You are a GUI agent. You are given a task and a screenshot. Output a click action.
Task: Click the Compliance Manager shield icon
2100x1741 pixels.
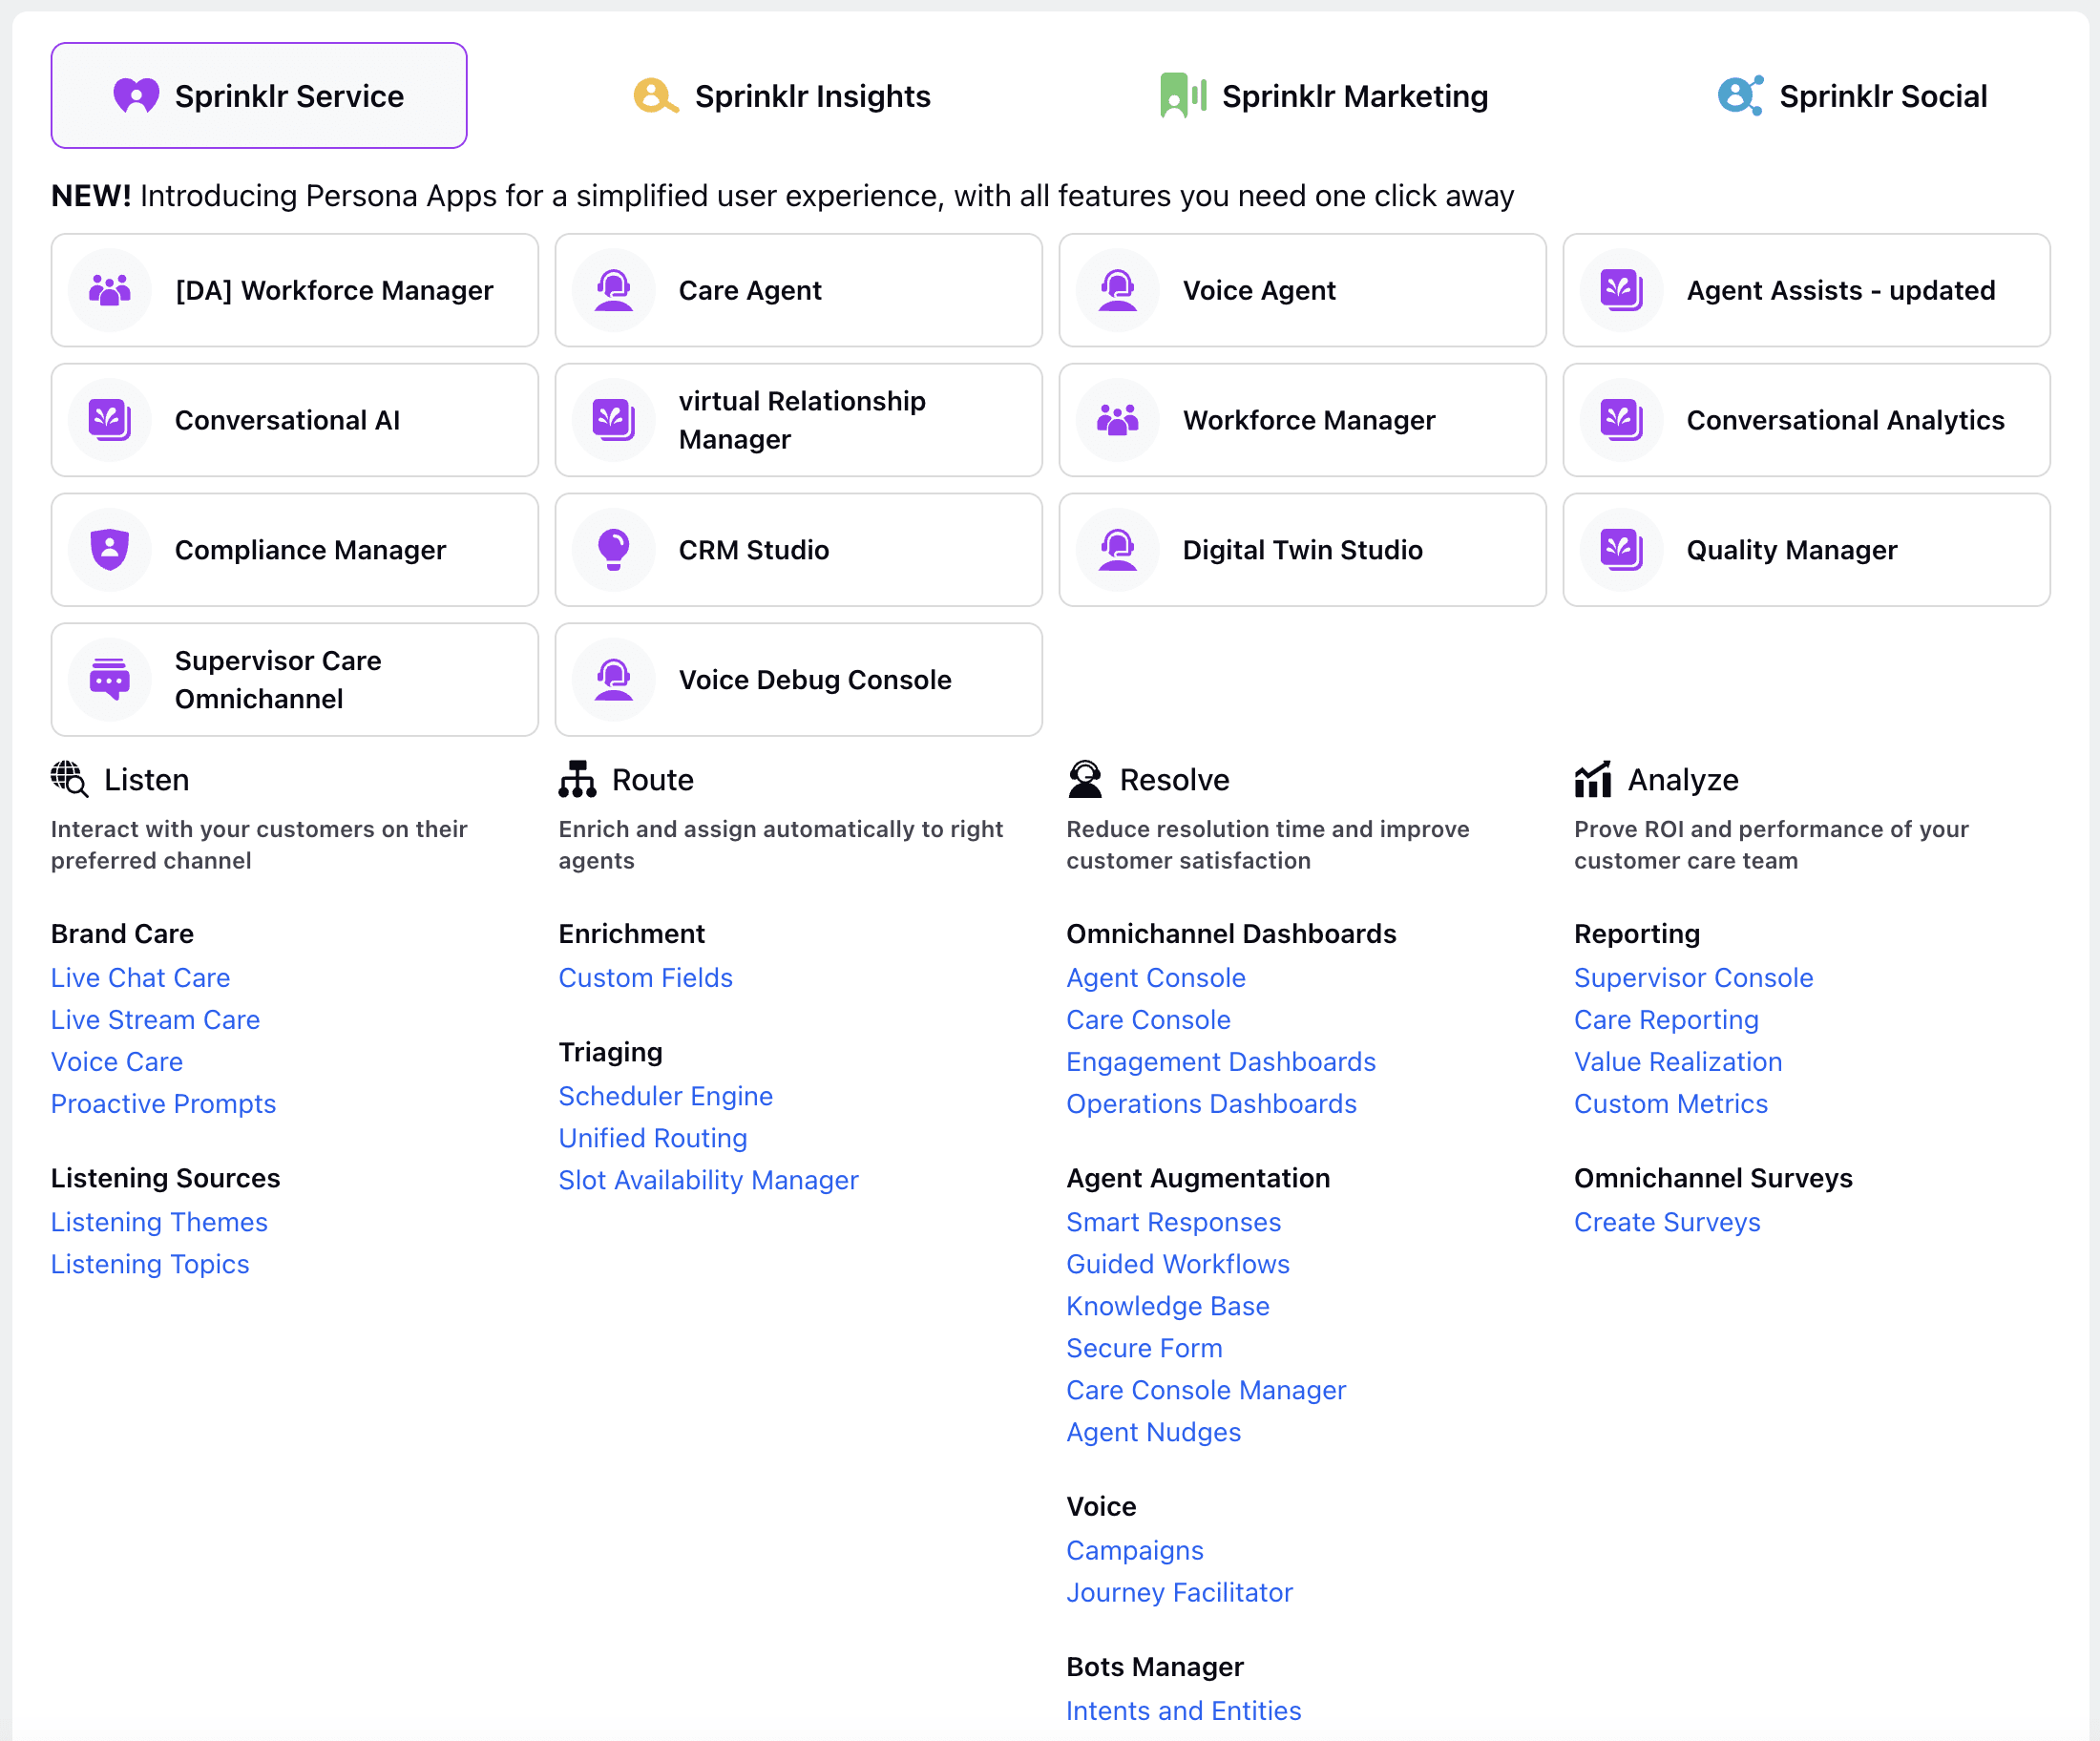[110, 550]
